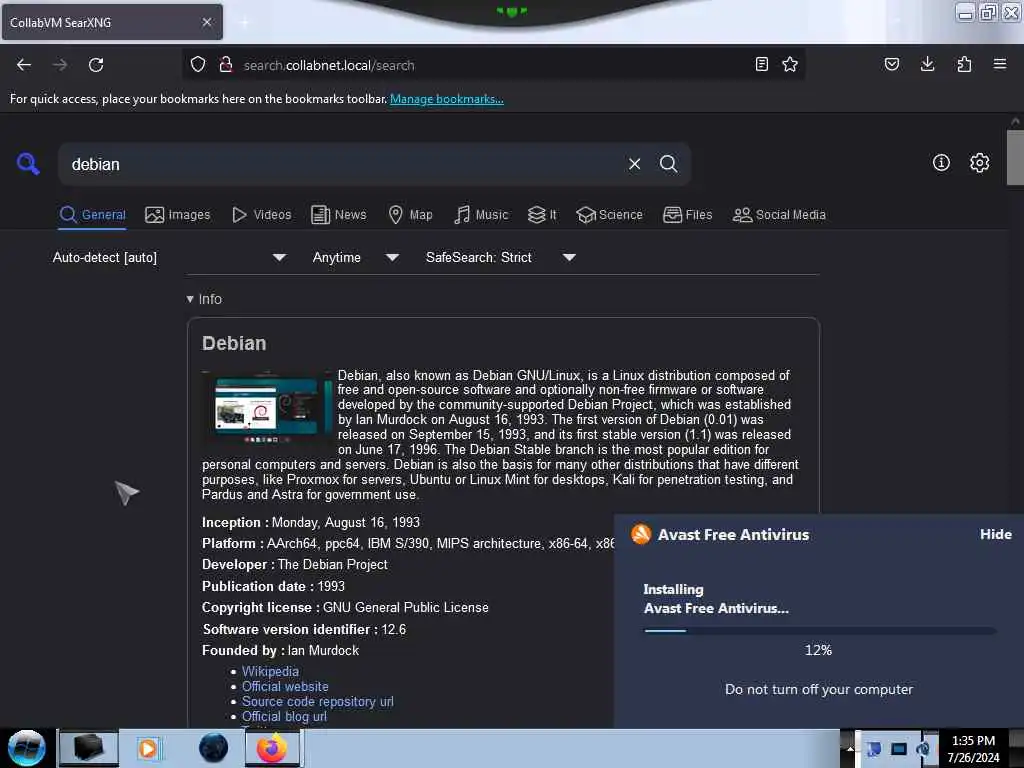Open the Official website link

tap(285, 686)
